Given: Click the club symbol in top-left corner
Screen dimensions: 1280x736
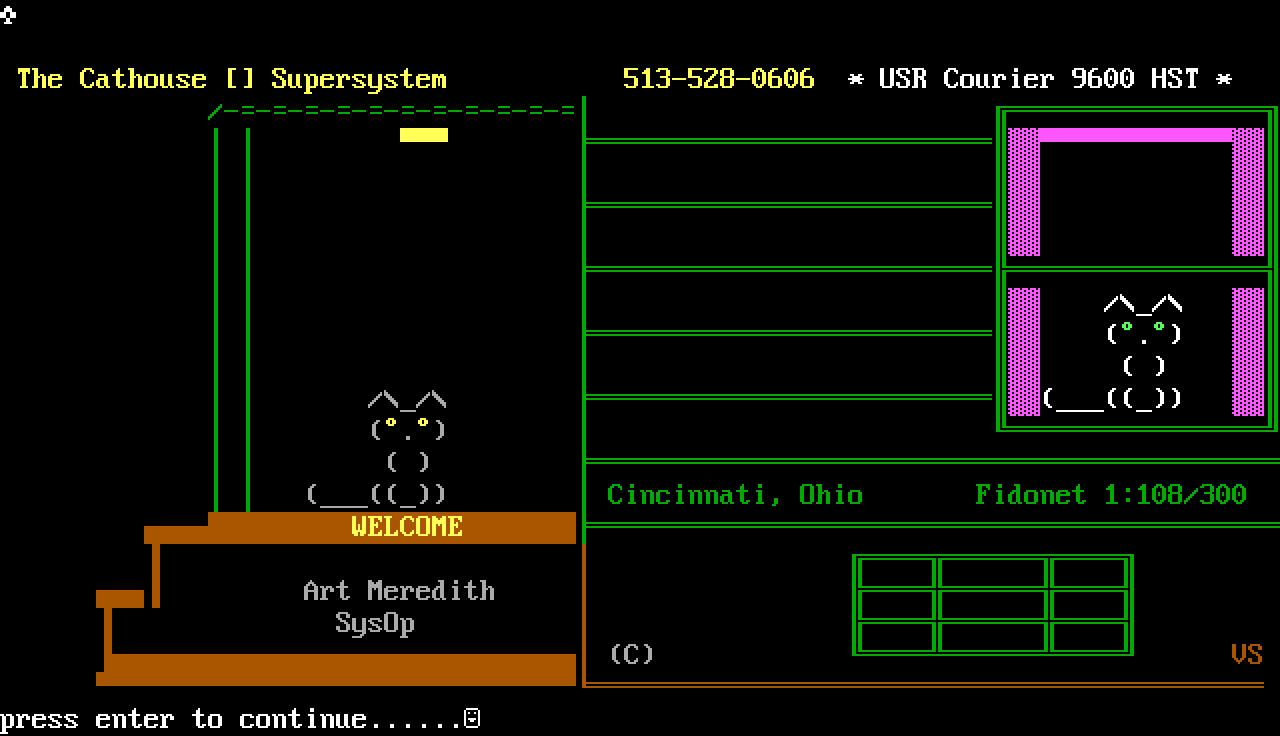Looking at the screenshot, I should 8,14.
